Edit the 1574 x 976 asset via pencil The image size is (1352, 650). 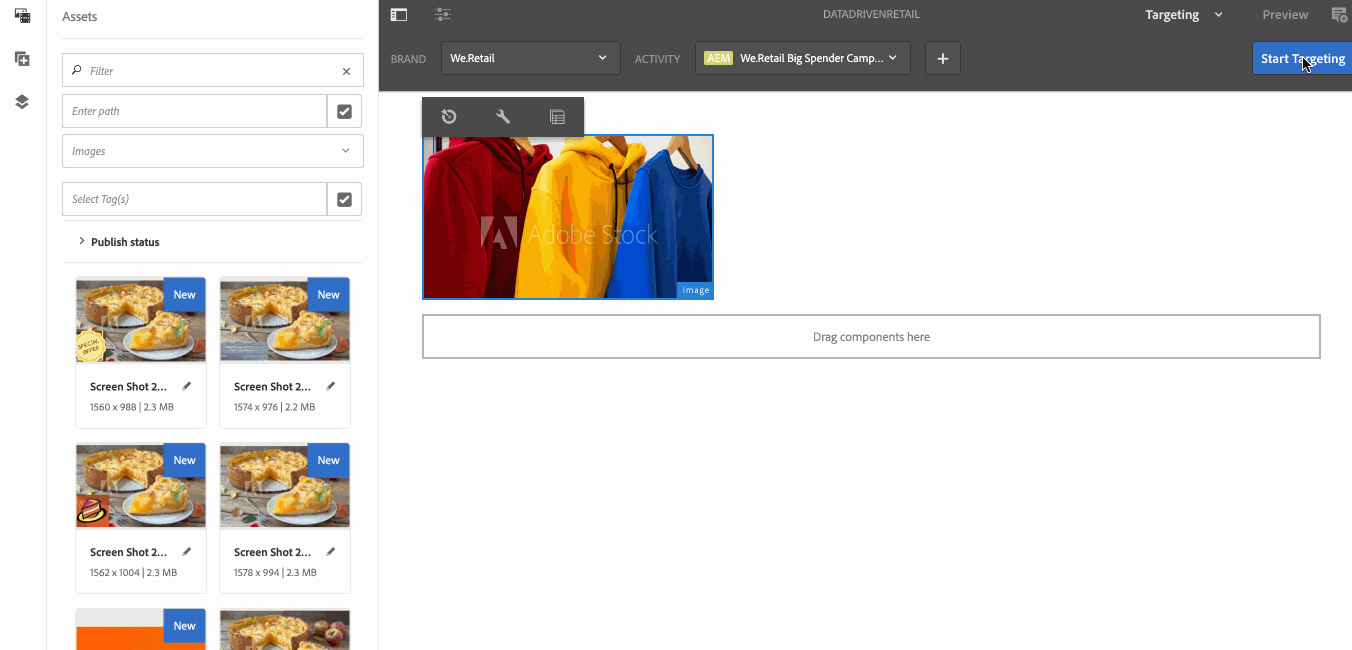pos(331,386)
